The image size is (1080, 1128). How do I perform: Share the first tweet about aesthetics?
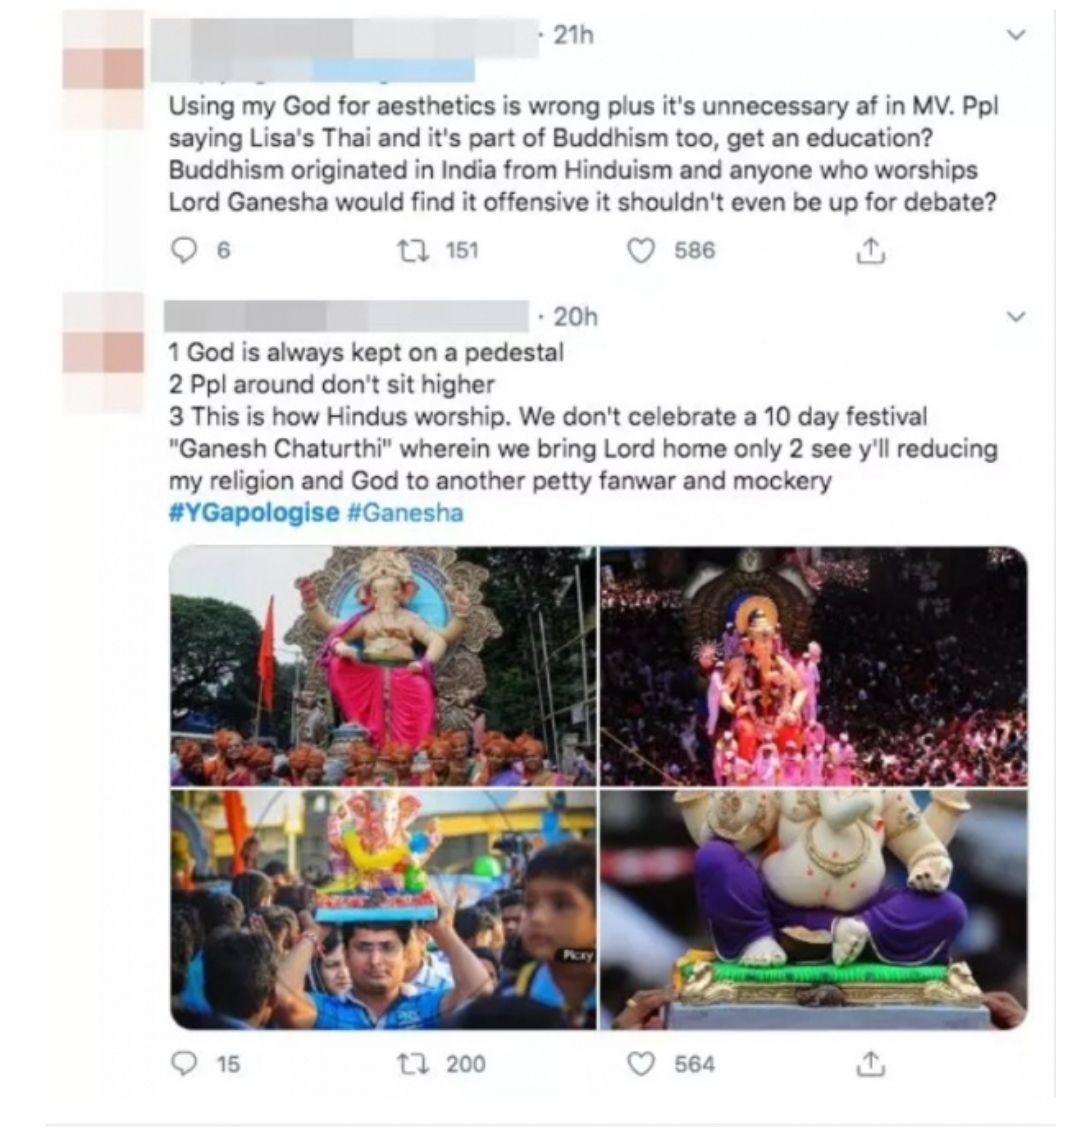[870, 250]
